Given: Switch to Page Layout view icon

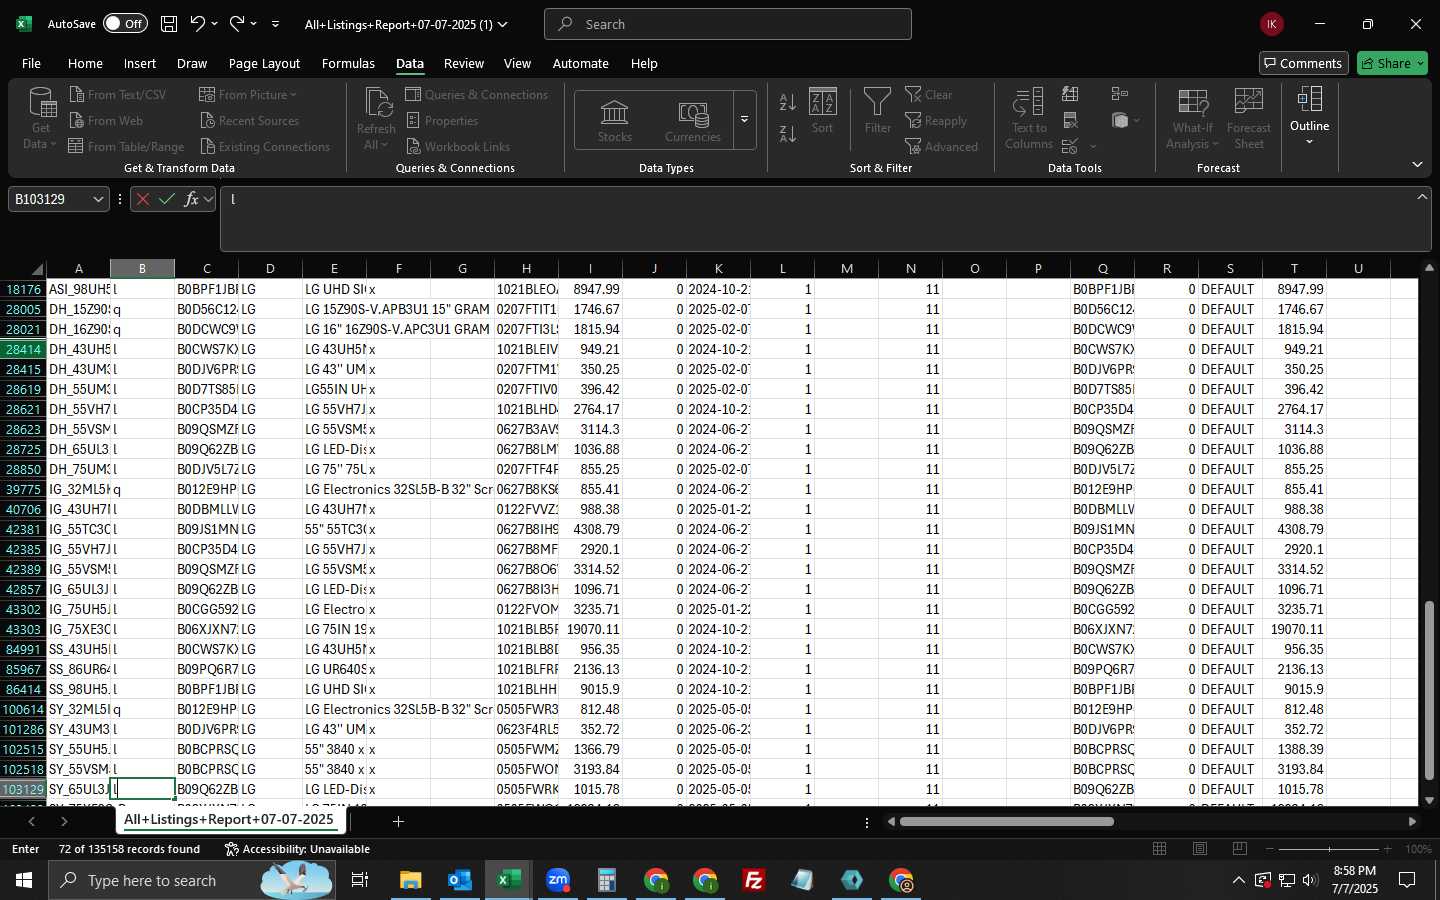Looking at the screenshot, I should pos(1200,848).
